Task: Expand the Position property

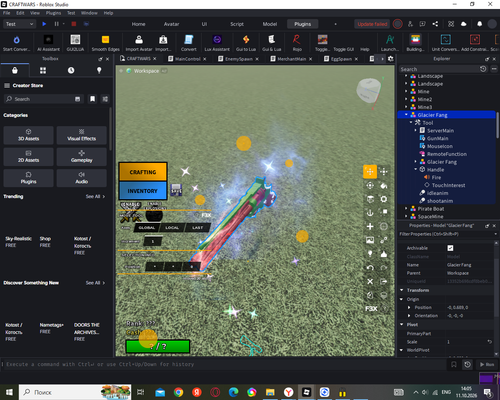Action: point(409,307)
